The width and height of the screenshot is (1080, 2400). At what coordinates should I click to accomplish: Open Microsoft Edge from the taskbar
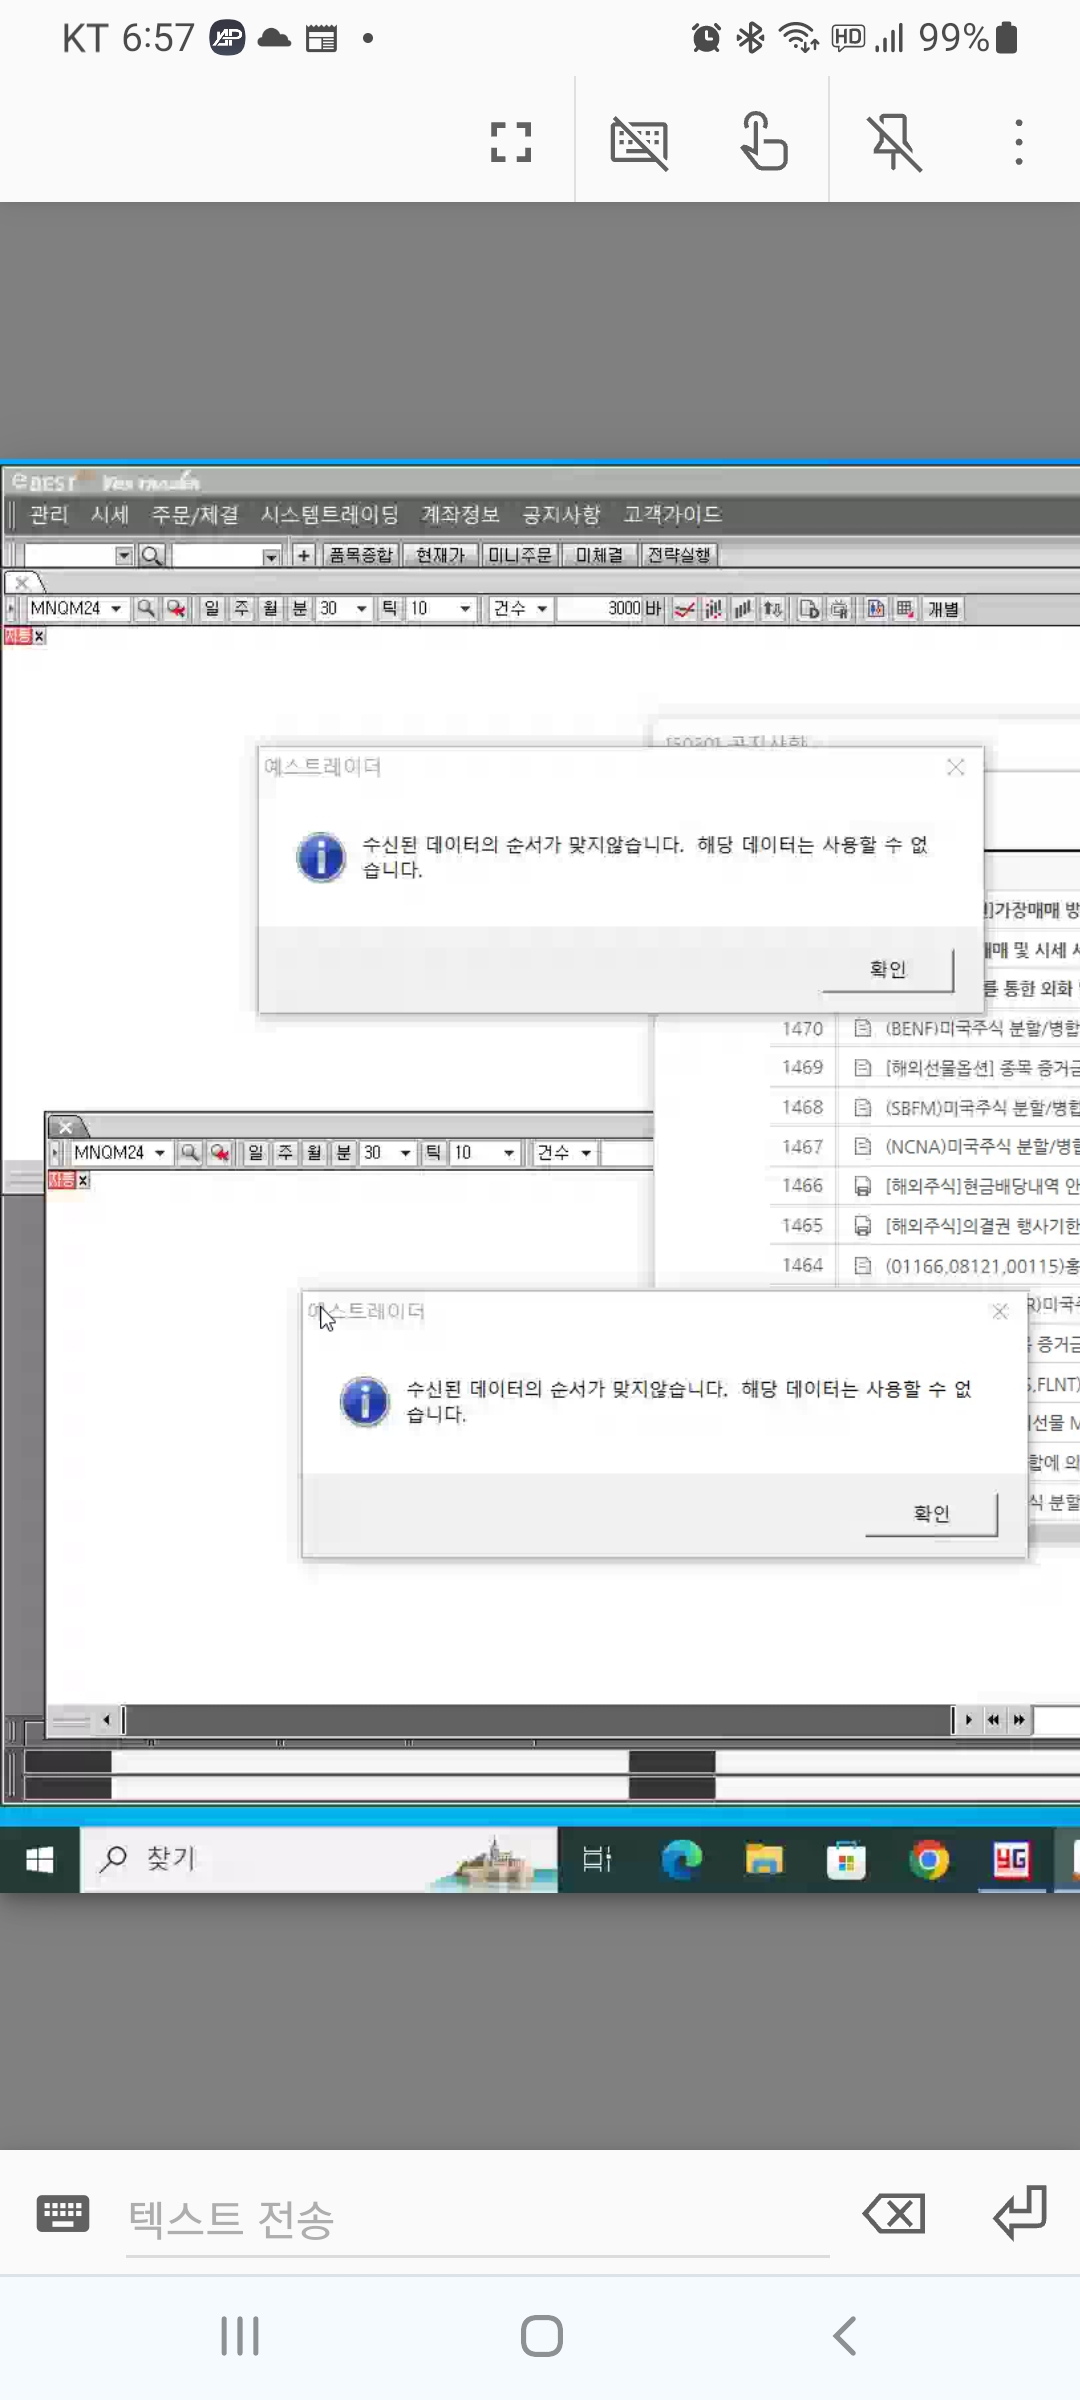click(681, 1860)
